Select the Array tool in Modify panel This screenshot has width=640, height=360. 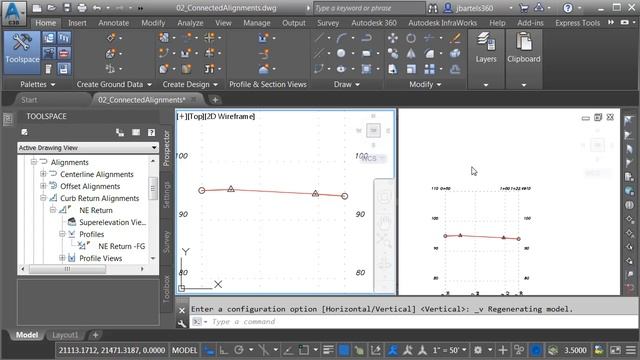429,69
